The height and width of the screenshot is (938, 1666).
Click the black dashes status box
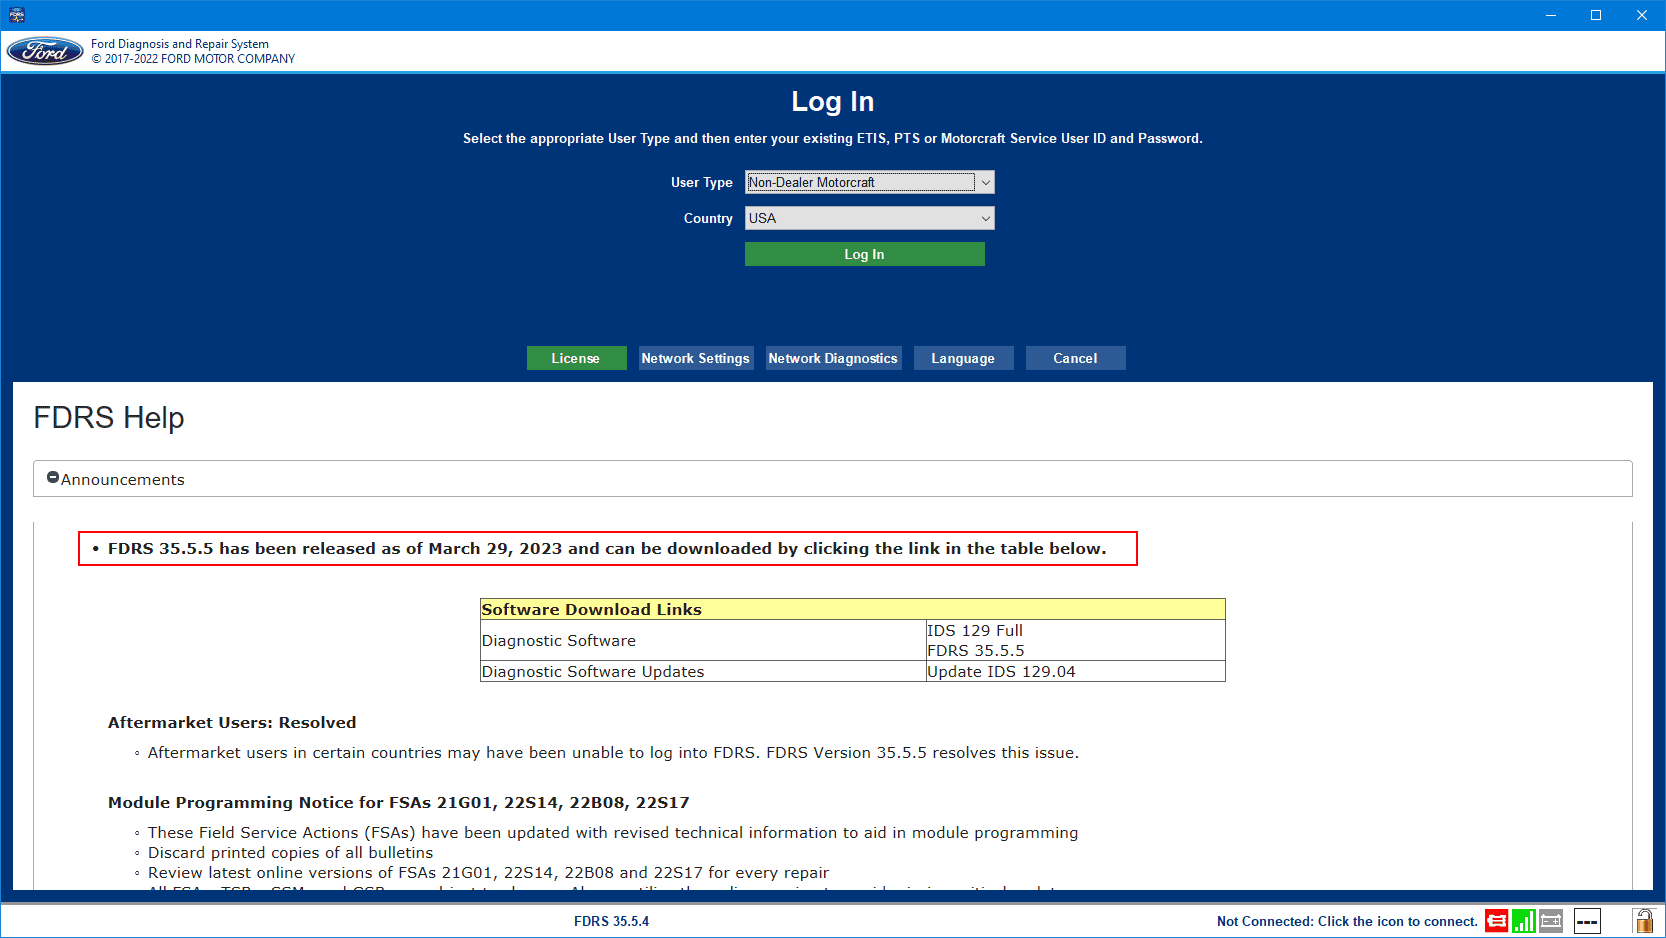point(1587,921)
